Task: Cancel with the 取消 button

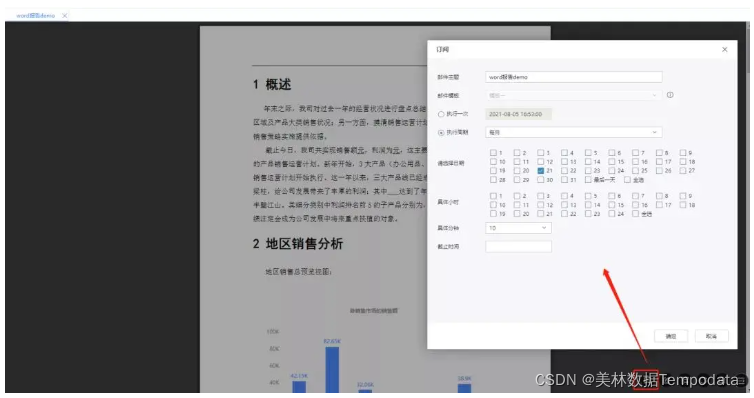Action: click(711, 336)
